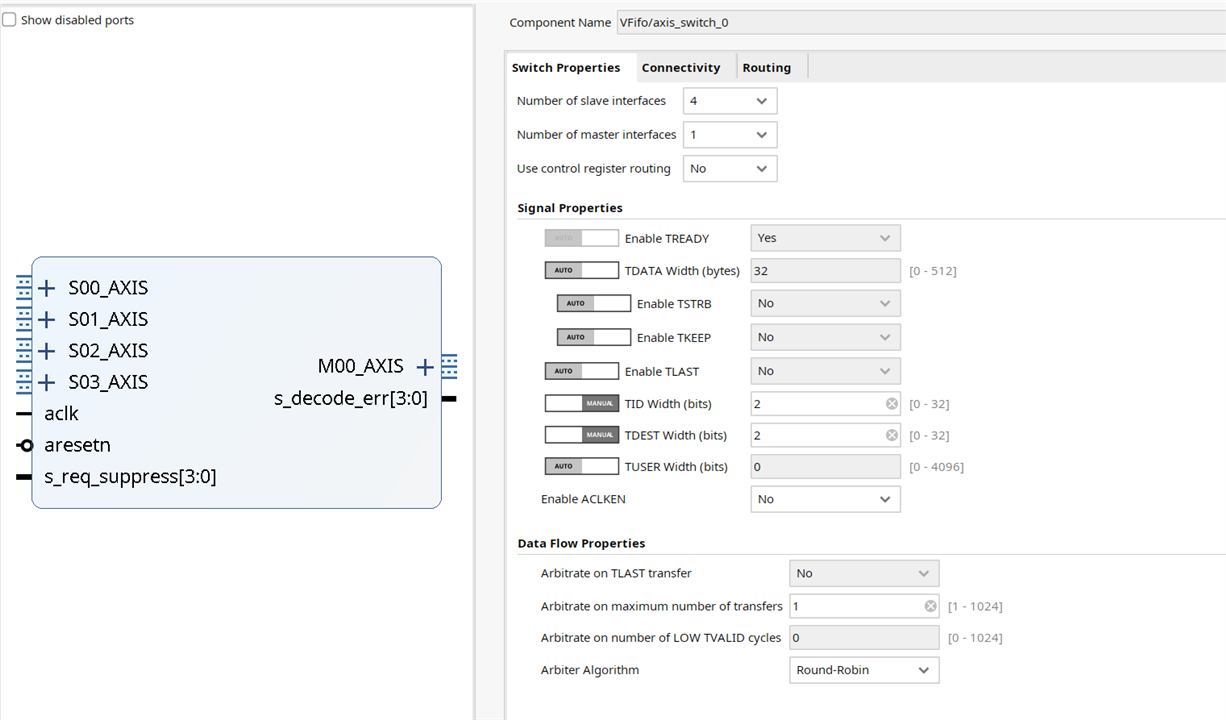Enable Show disabled ports checkbox
1226x720 pixels.
point(9,20)
